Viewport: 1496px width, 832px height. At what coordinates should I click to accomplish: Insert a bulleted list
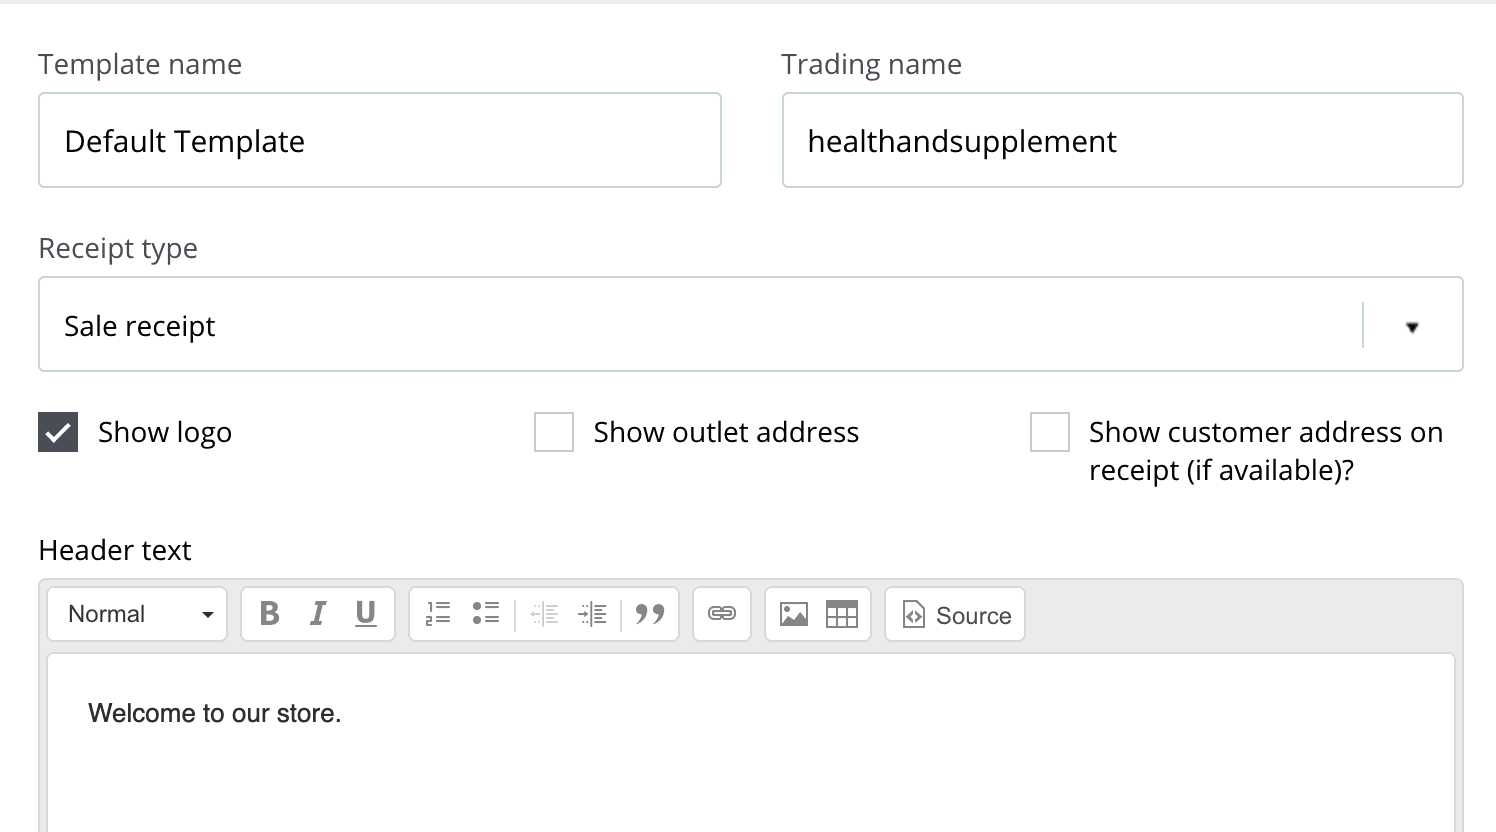486,614
